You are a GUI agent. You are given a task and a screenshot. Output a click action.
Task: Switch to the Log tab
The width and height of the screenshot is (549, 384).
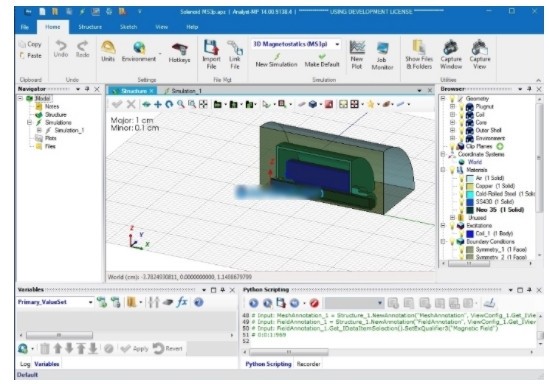pyautogui.click(x=25, y=364)
